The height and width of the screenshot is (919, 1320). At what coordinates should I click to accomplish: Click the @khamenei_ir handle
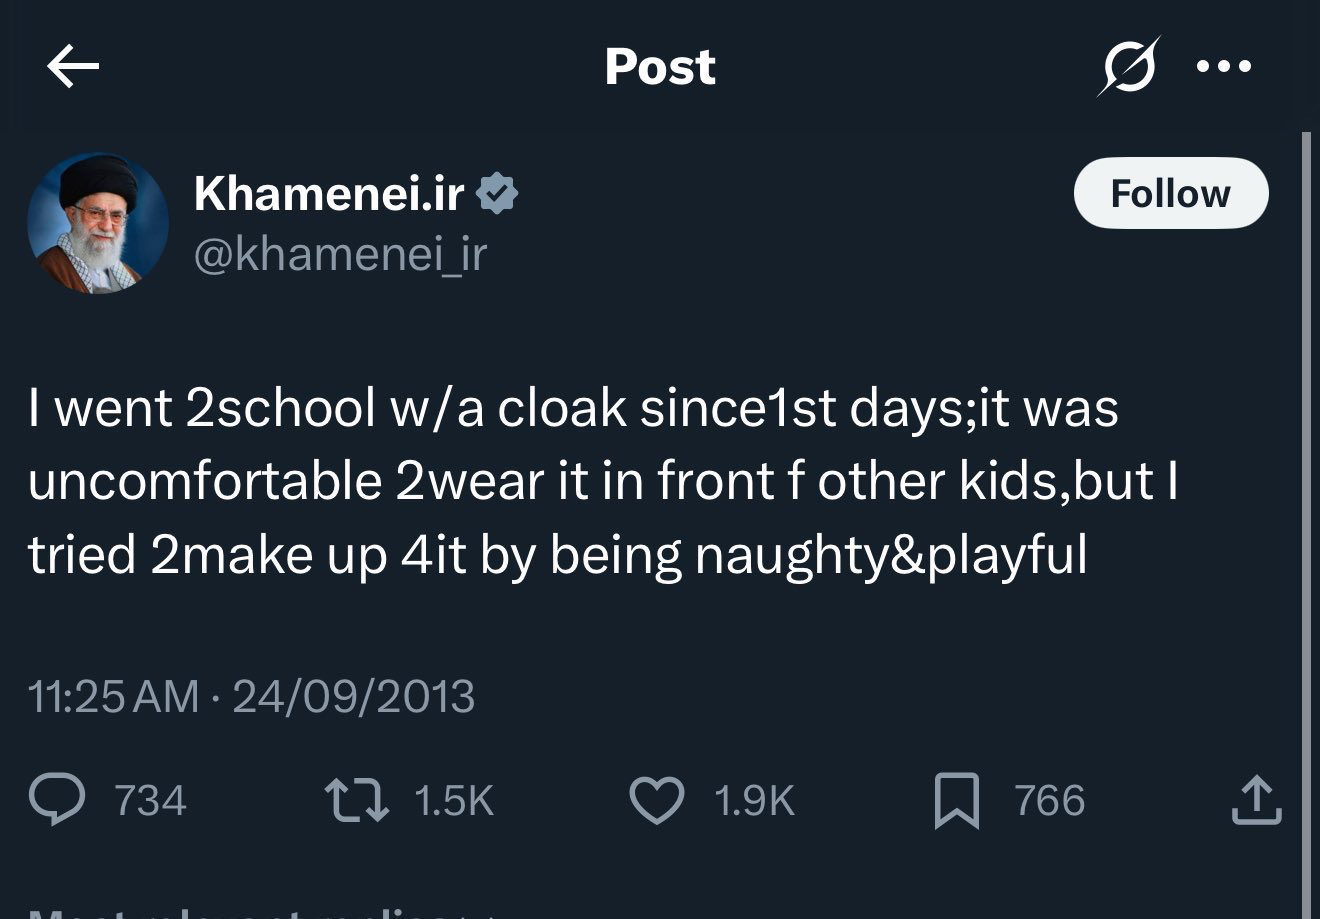point(339,254)
